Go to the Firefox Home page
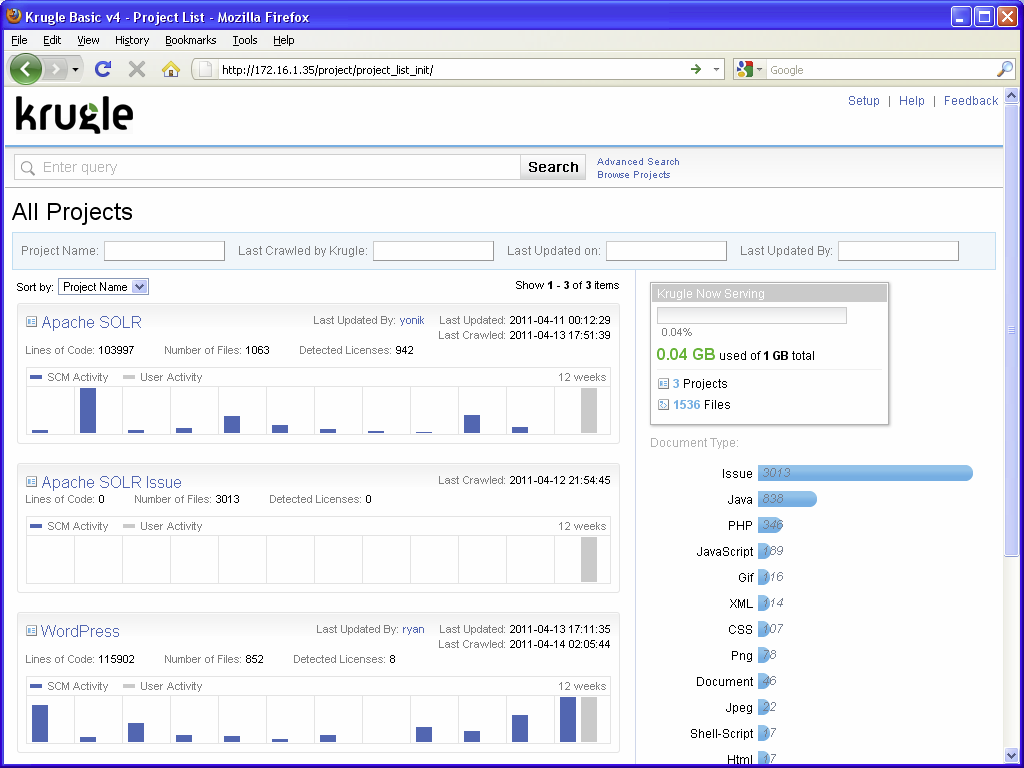This screenshot has width=1024, height=768. click(x=170, y=69)
